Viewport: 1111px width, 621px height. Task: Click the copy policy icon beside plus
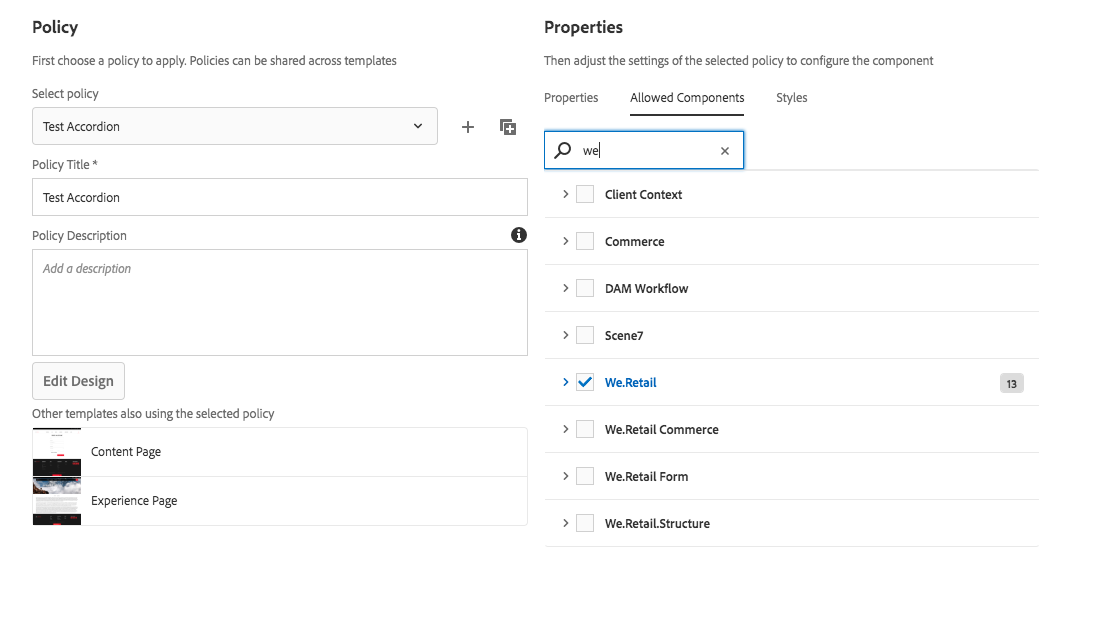pyautogui.click(x=508, y=126)
